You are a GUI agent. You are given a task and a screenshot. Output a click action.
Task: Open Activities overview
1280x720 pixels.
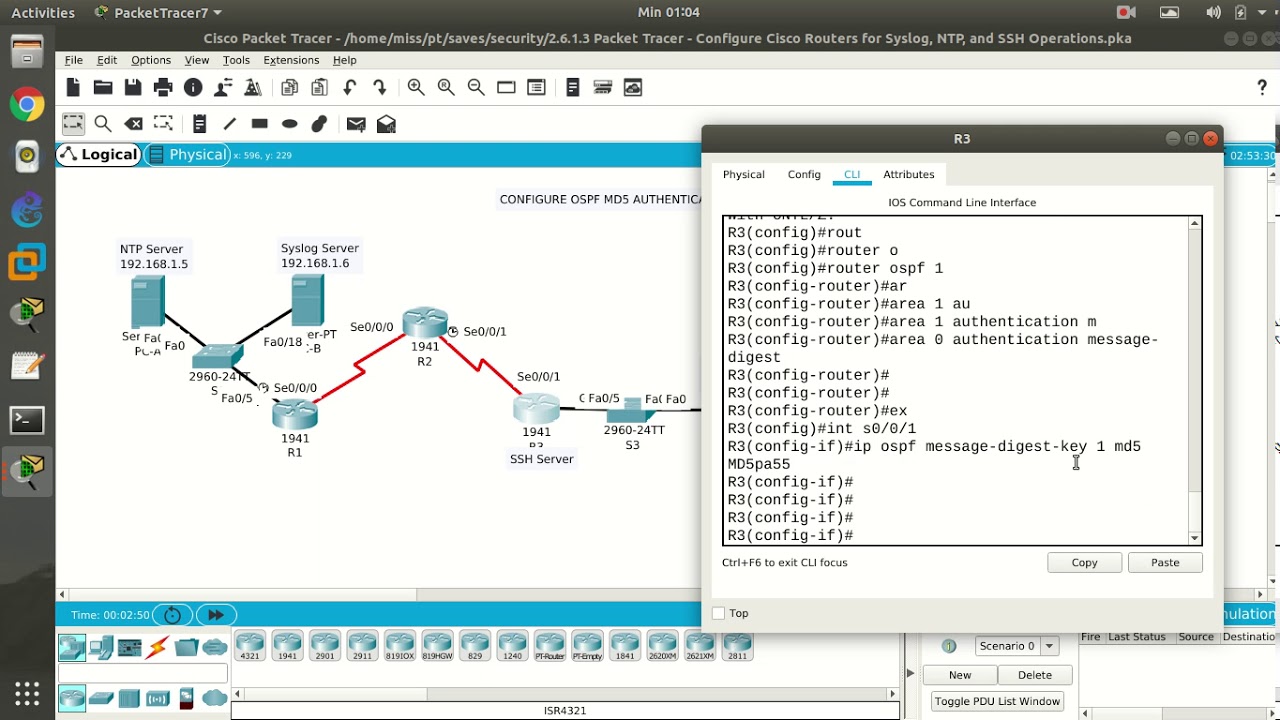coord(43,13)
